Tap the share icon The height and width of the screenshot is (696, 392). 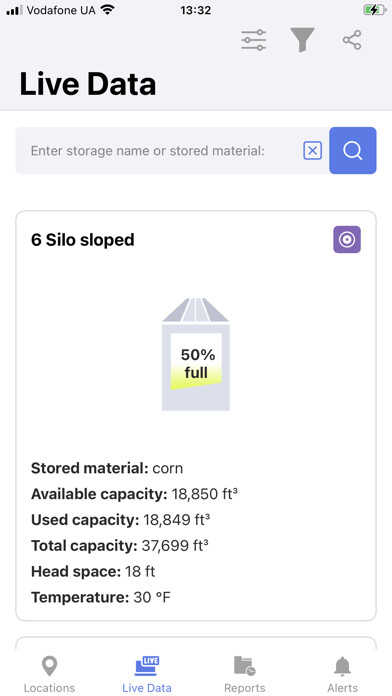[x=352, y=40]
